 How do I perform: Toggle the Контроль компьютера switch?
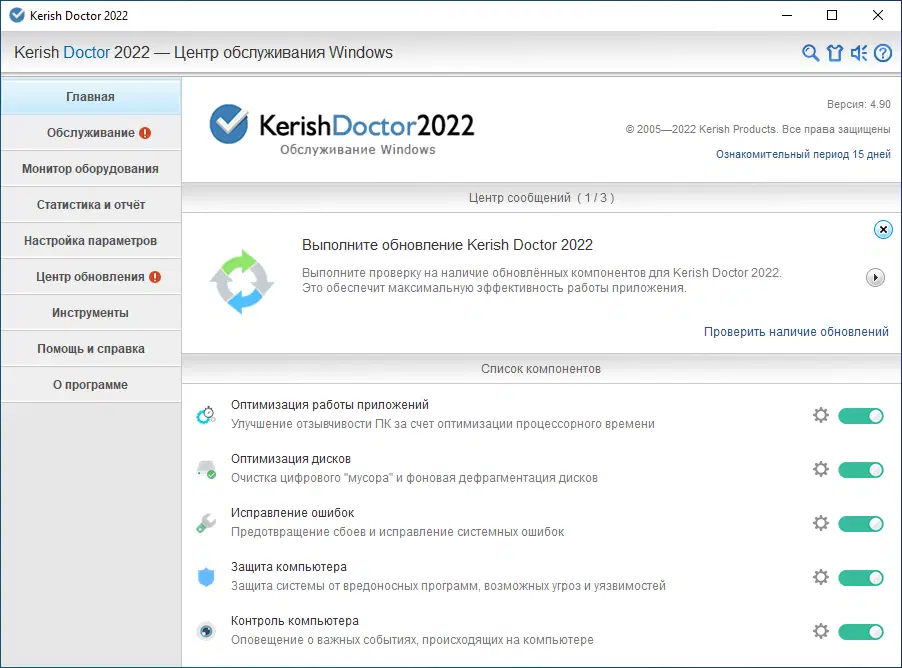pyautogui.click(x=861, y=632)
